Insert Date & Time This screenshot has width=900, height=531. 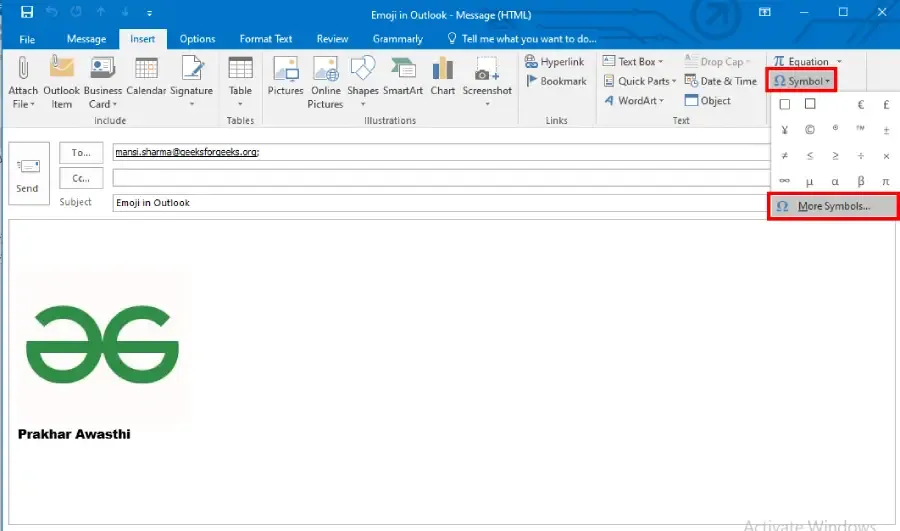pyautogui.click(x=721, y=81)
